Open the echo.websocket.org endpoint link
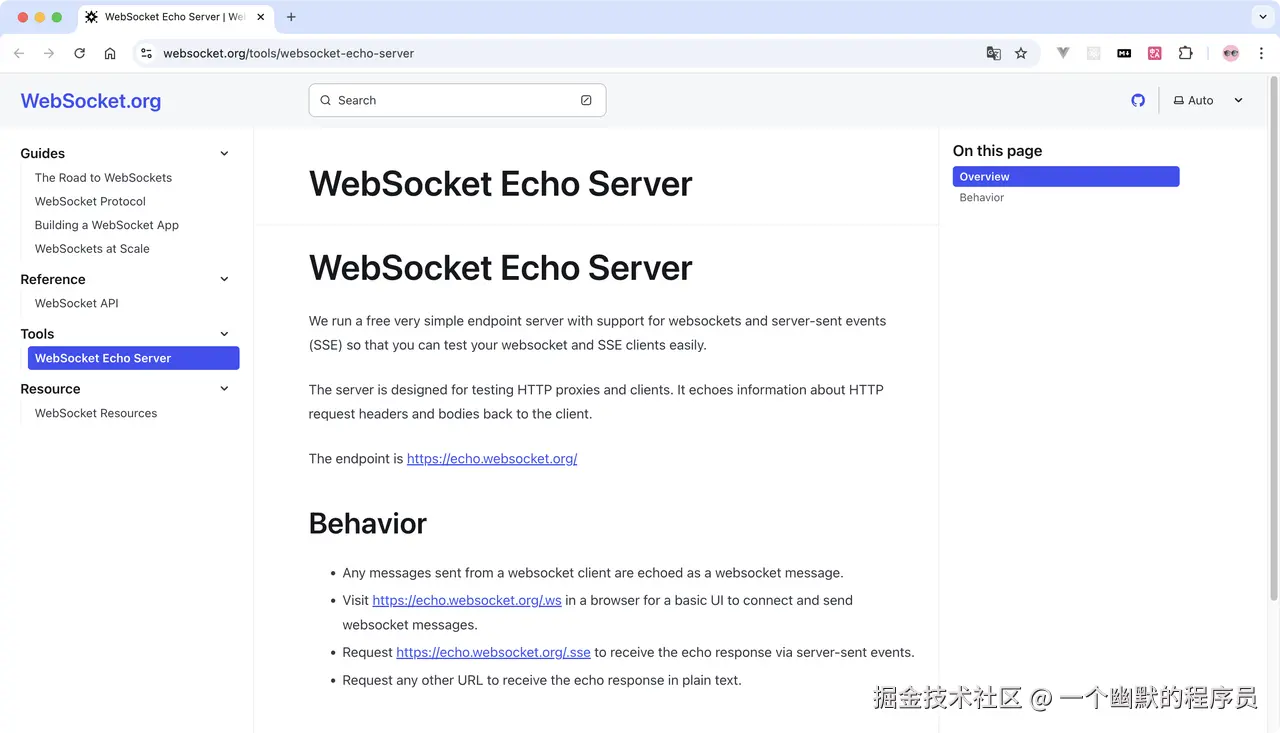The image size is (1280, 733). 491,458
